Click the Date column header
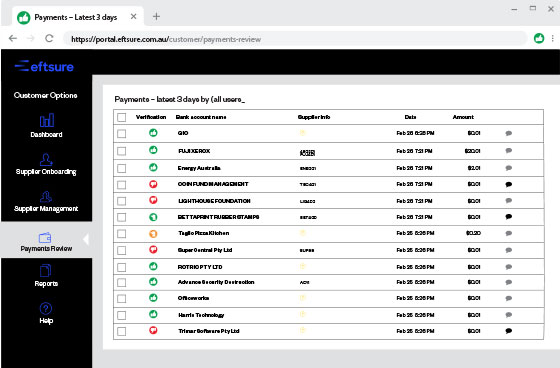The width and height of the screenshot is (560, 368). pyautogui.click(x=410, y=117)
